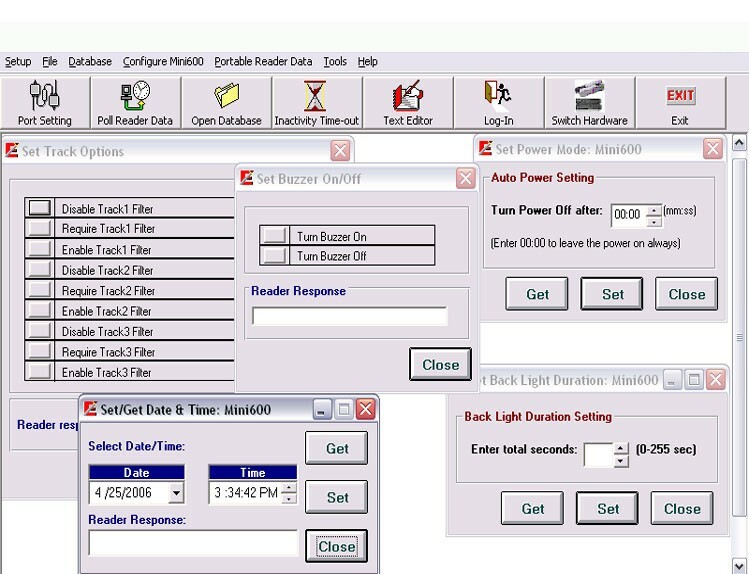749x574 pixels.
Task: Toggle Disable Track3 Filter option
Action: pyautogui.click(x=40, y=331)
